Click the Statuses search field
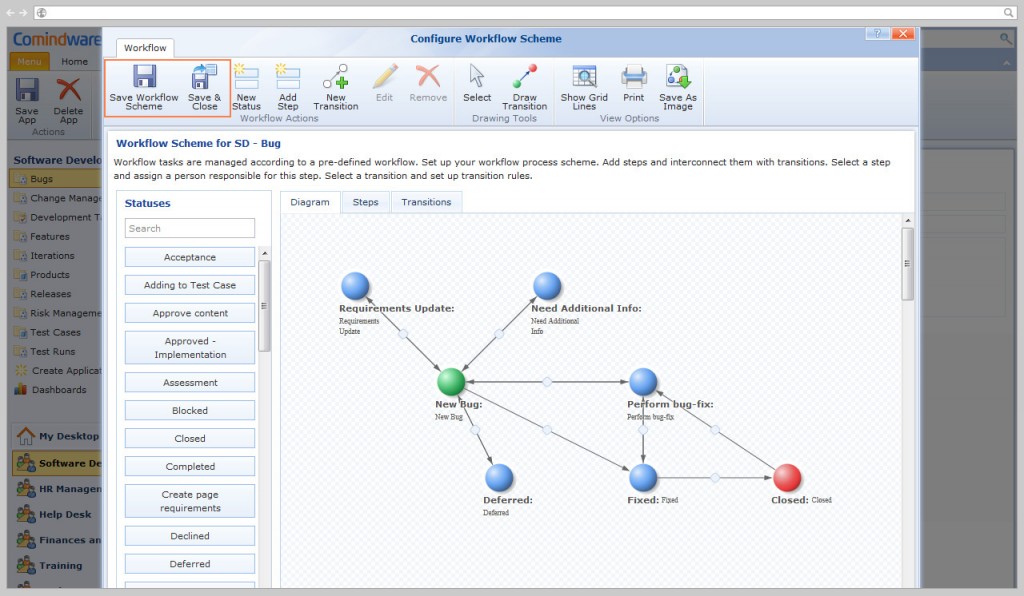This screenshot has width=1024, height=596. [x=190, y=228]
